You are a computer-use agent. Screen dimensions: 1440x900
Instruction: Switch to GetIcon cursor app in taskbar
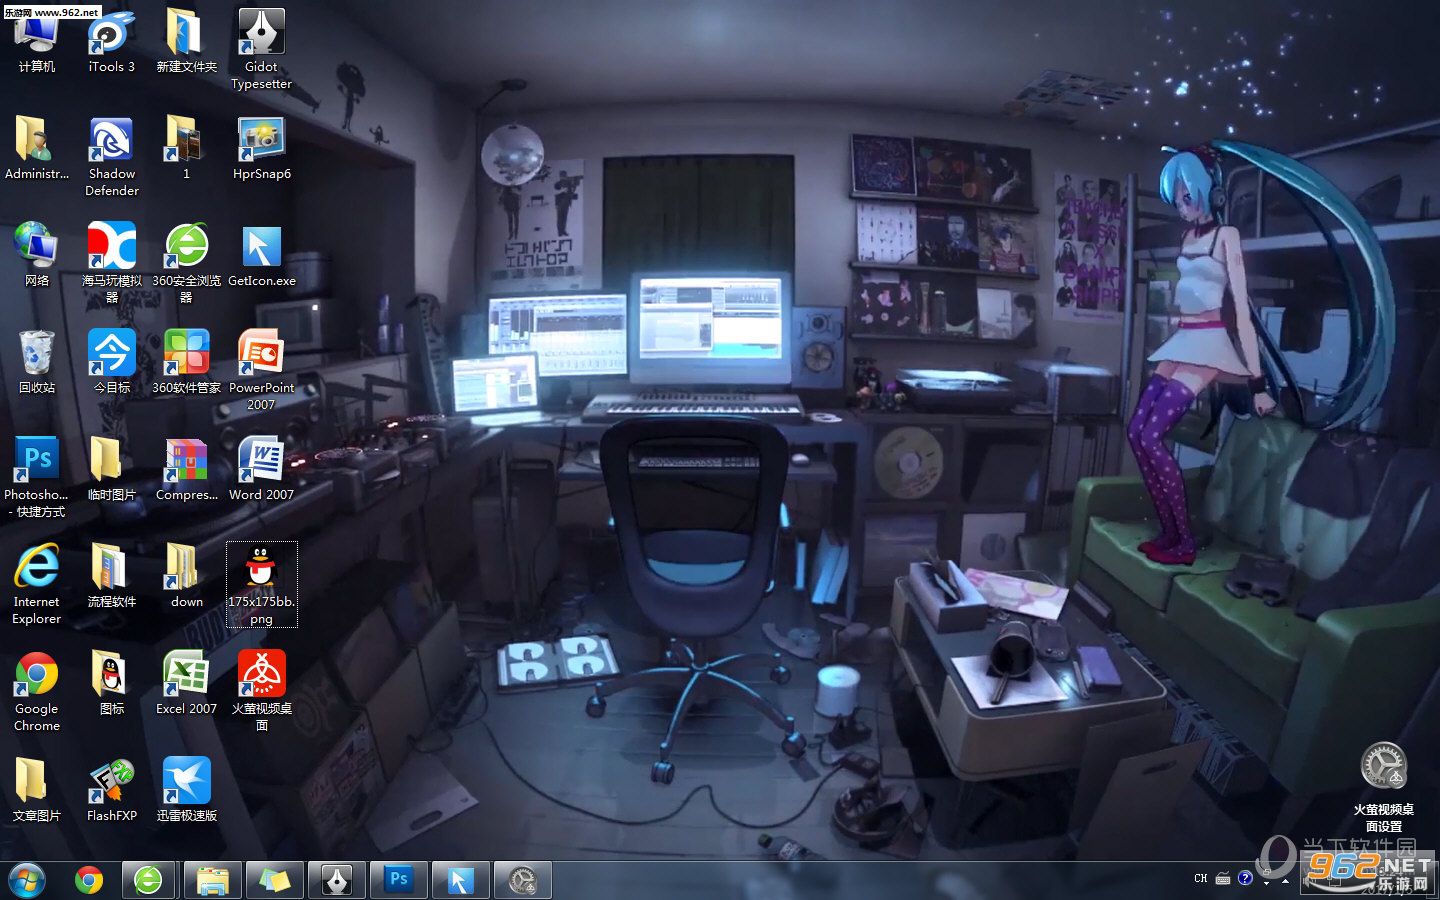pos(460,880)
